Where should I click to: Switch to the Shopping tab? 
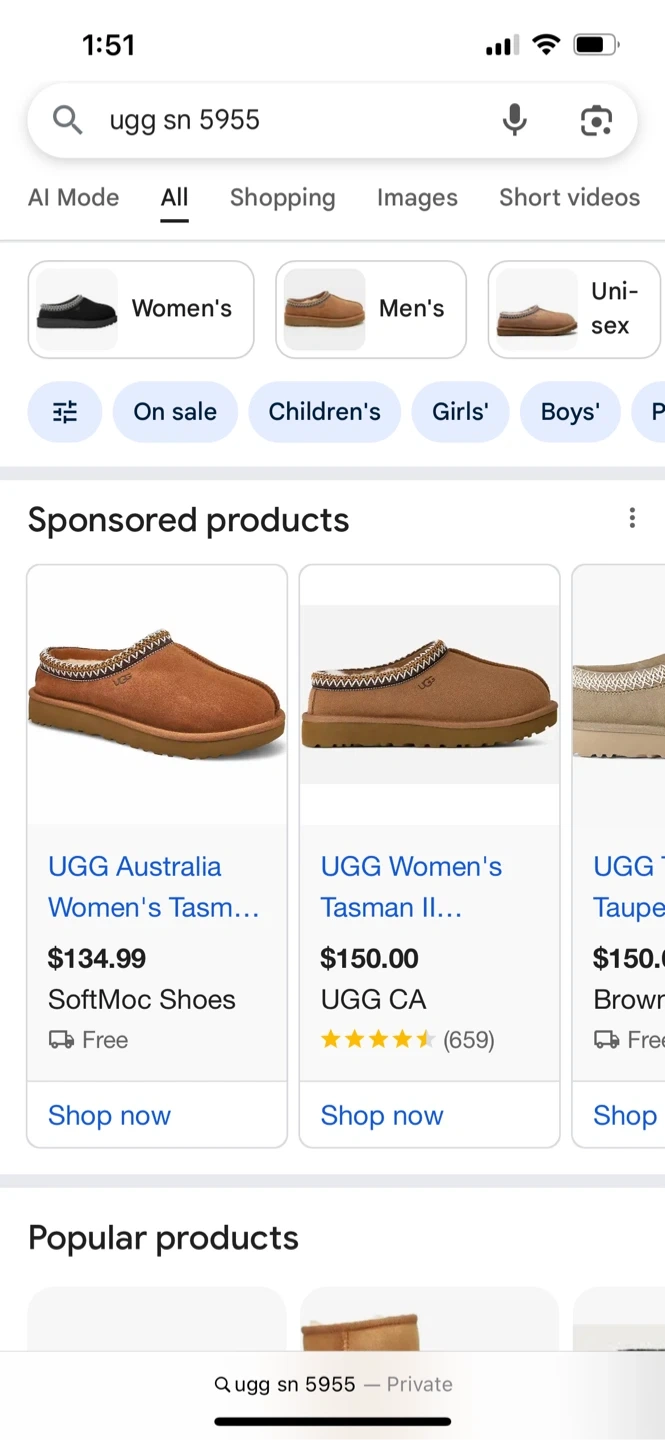tap(282, 198)
